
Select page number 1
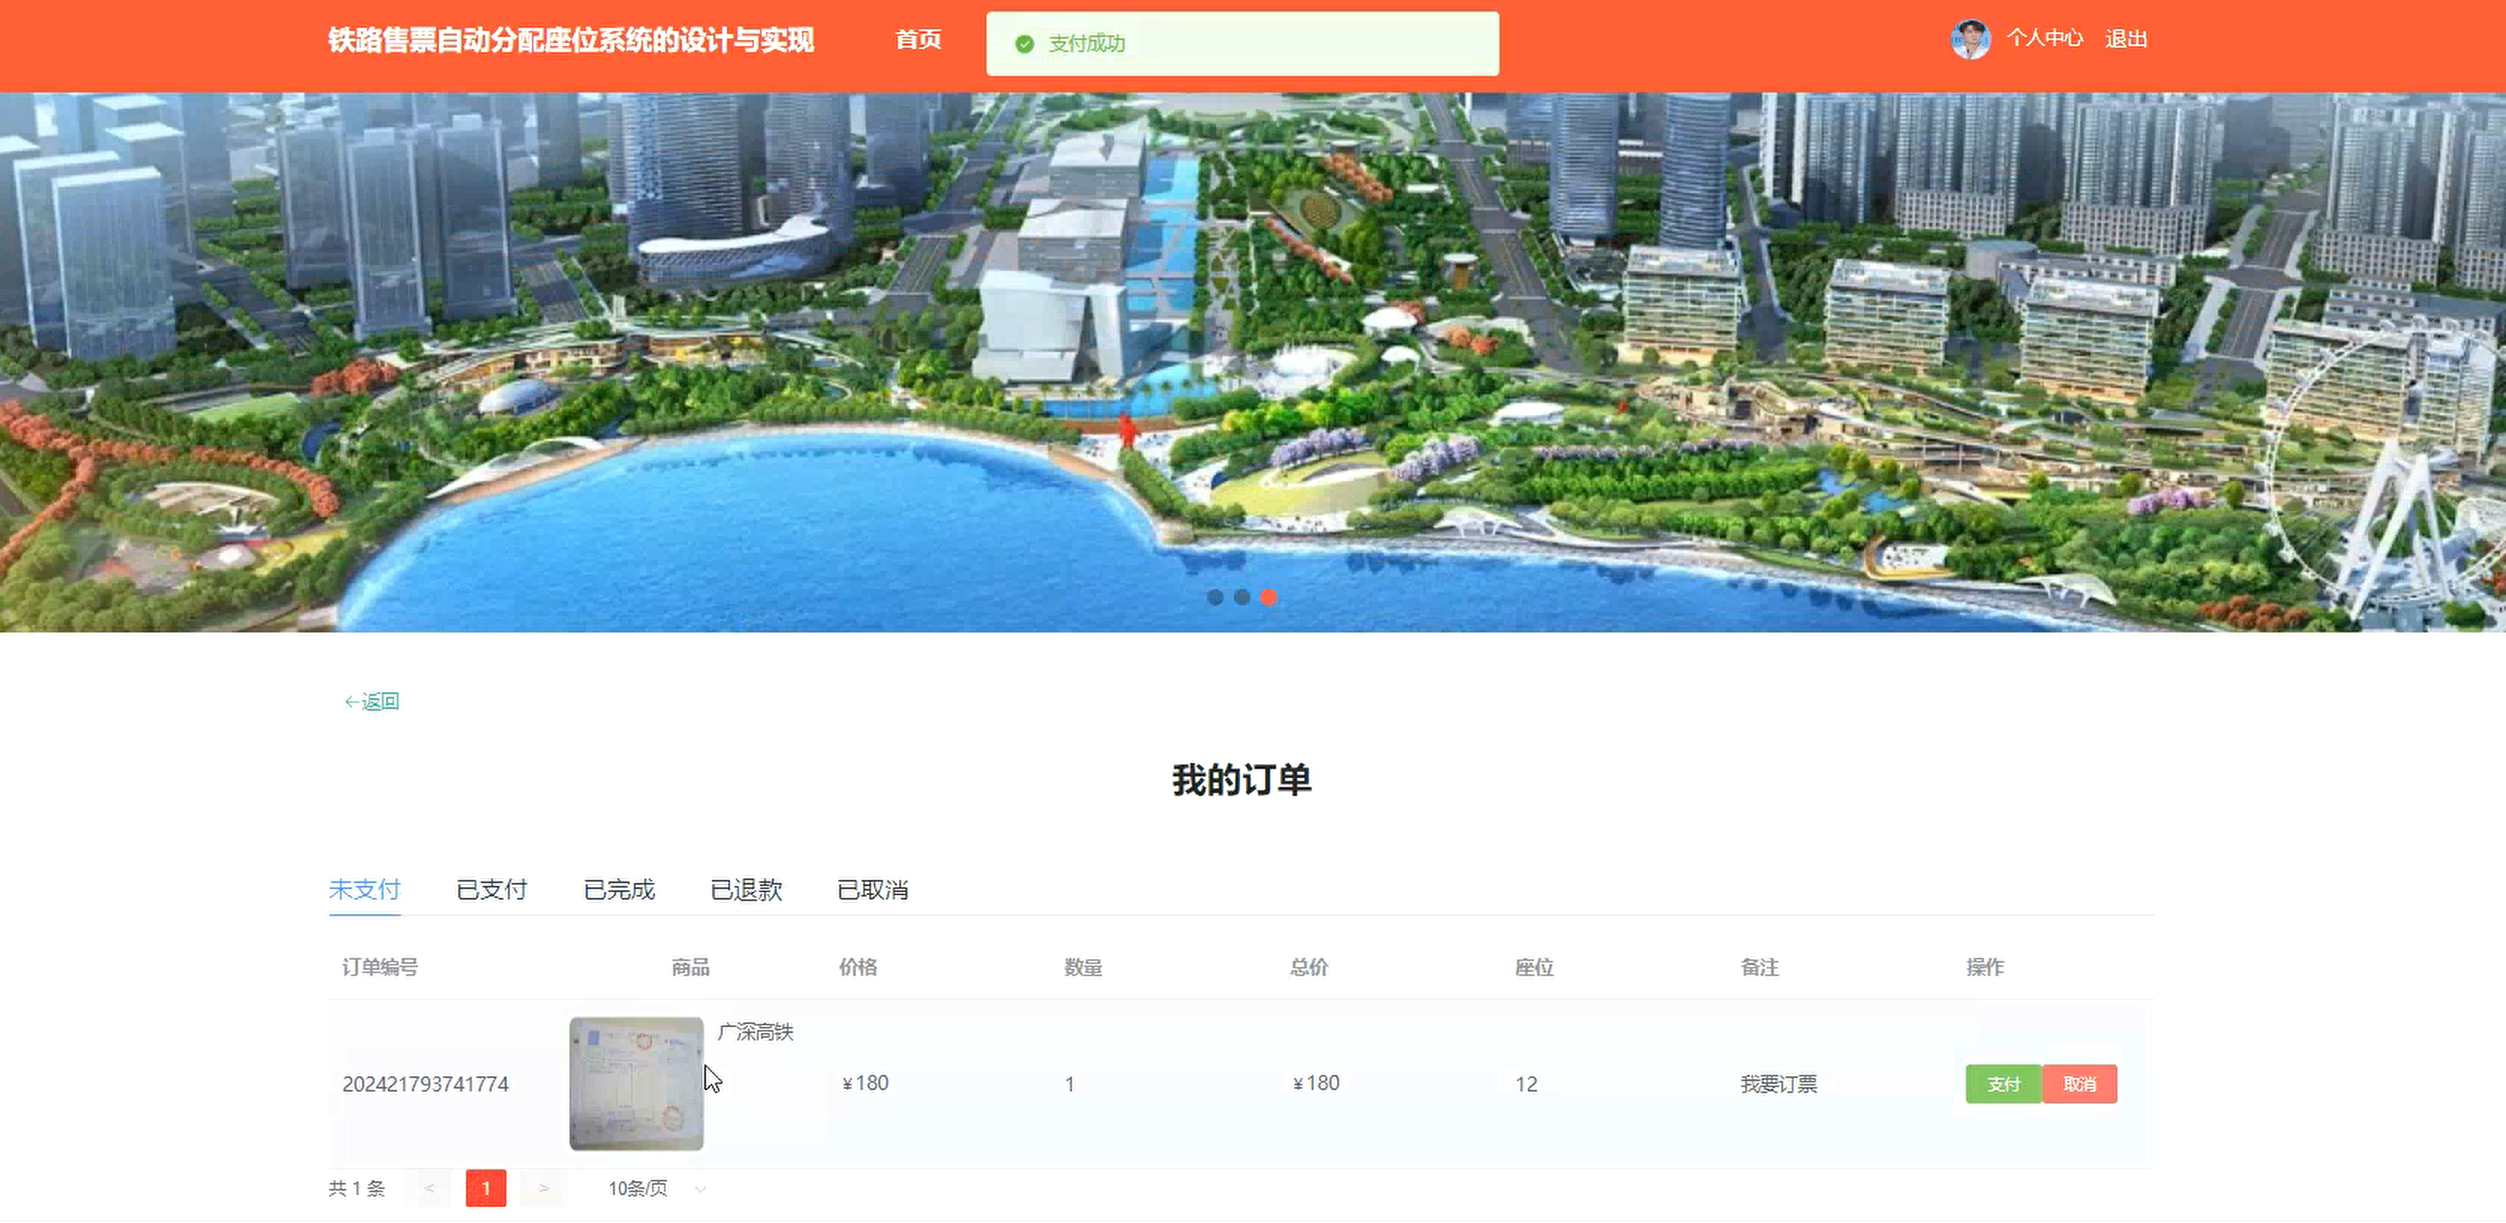[486, 1188]
